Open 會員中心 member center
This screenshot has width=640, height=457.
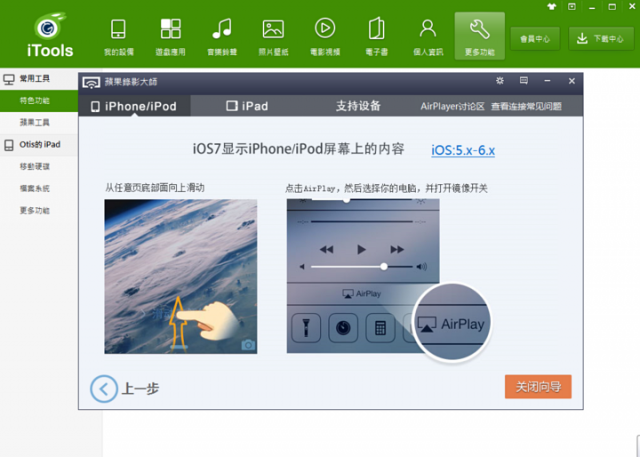point(535,39)
